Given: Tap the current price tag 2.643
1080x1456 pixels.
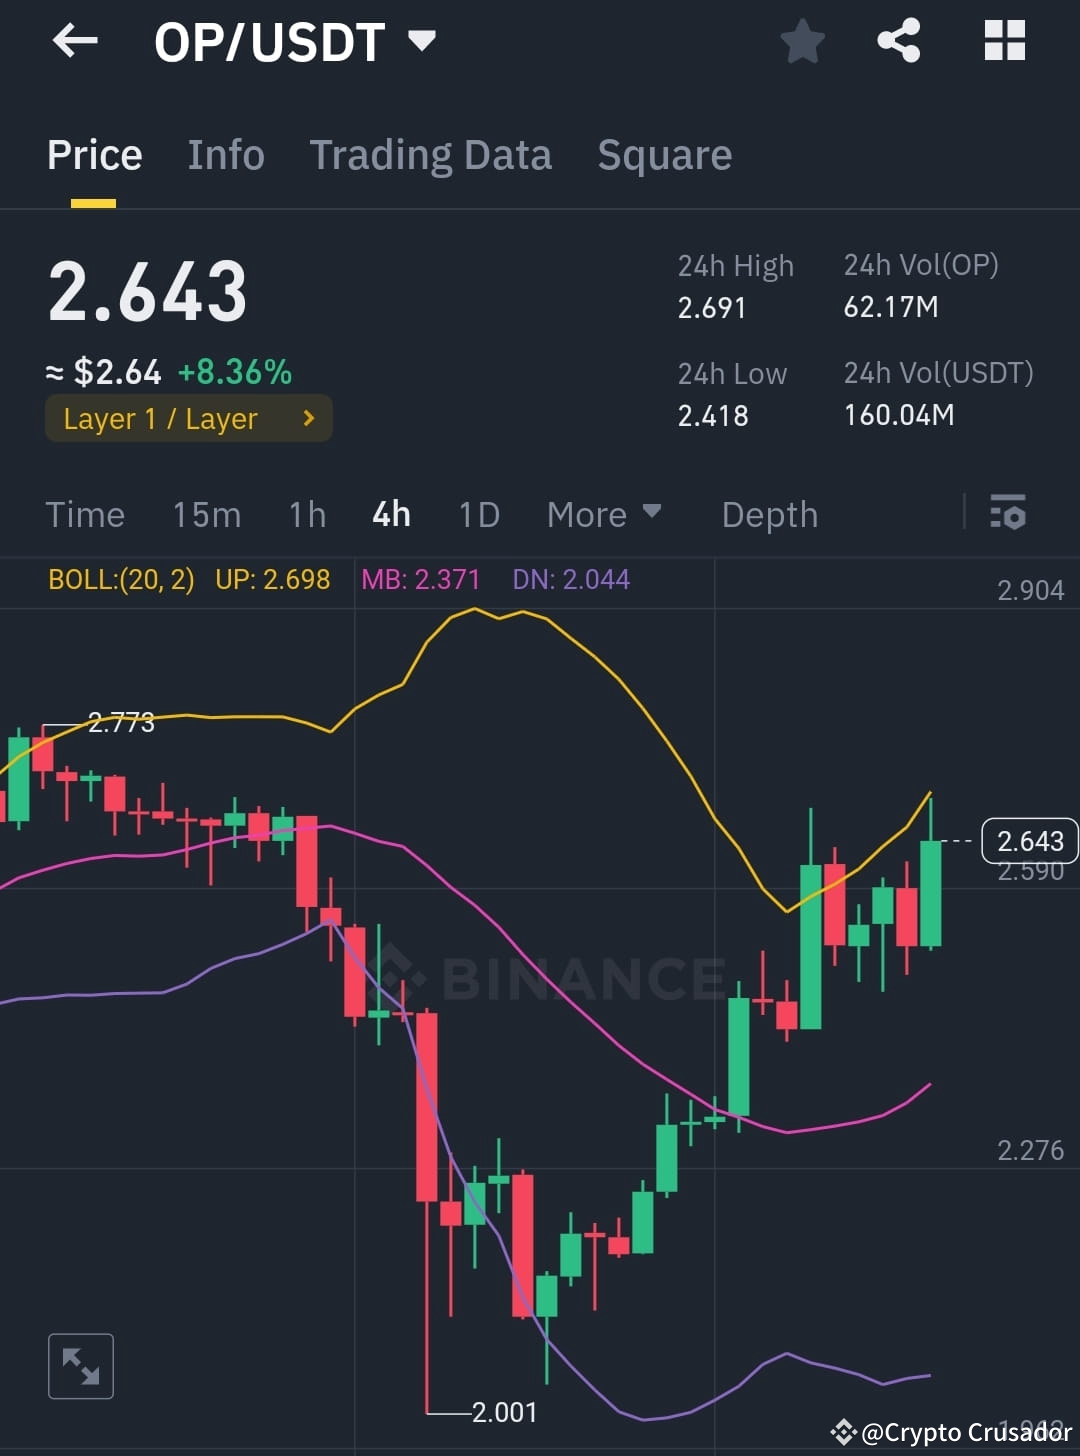Looking at the screenshot, I should (x=1030, y=841).
